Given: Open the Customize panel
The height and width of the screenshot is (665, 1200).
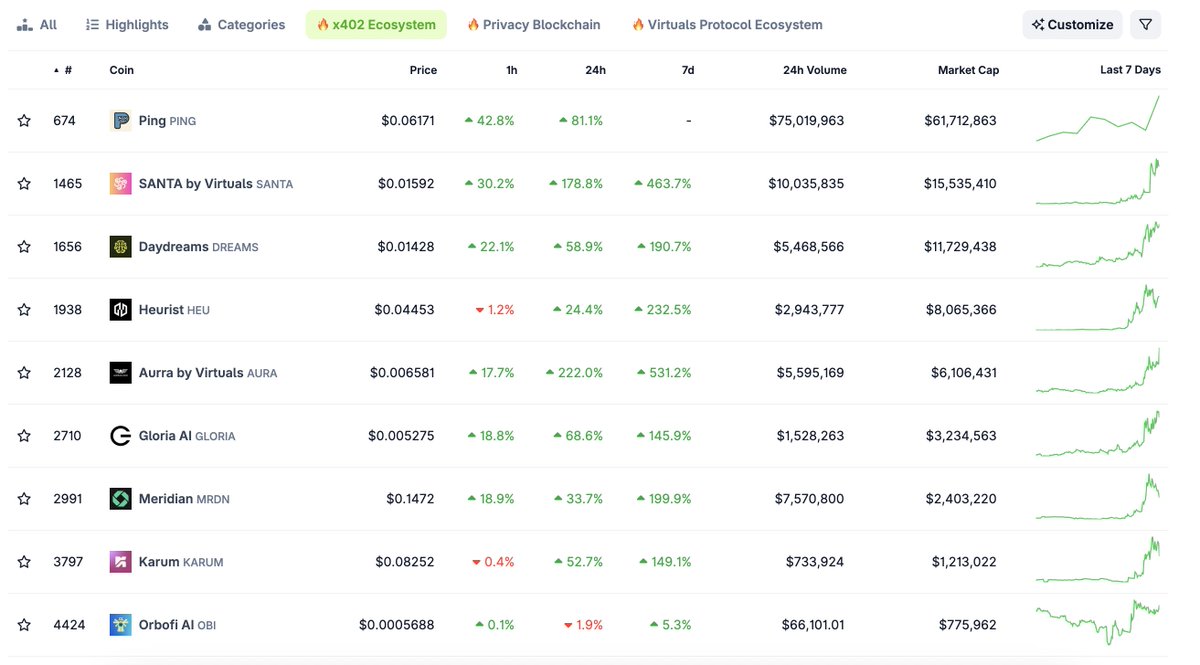Looking at the screenshot, I should pos(1071,24).
